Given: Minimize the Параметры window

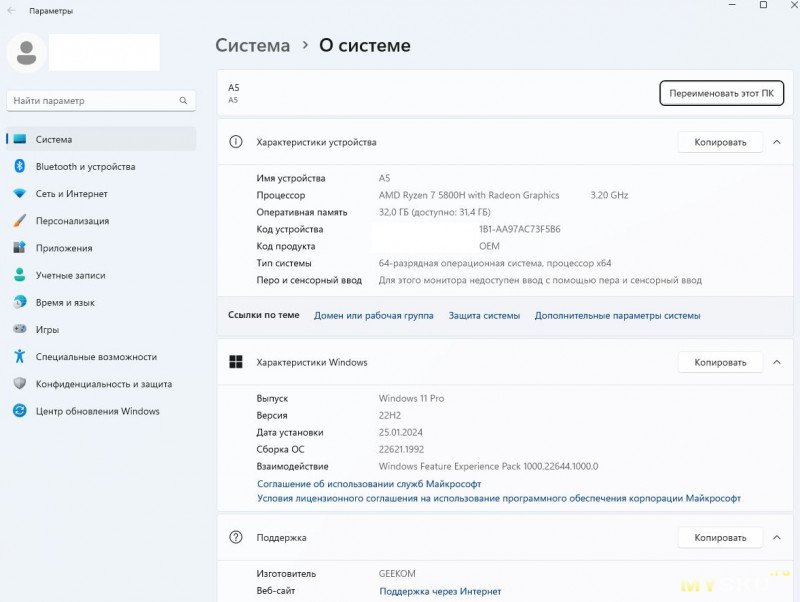Looking at the screenshot, I should click(732, 5).
